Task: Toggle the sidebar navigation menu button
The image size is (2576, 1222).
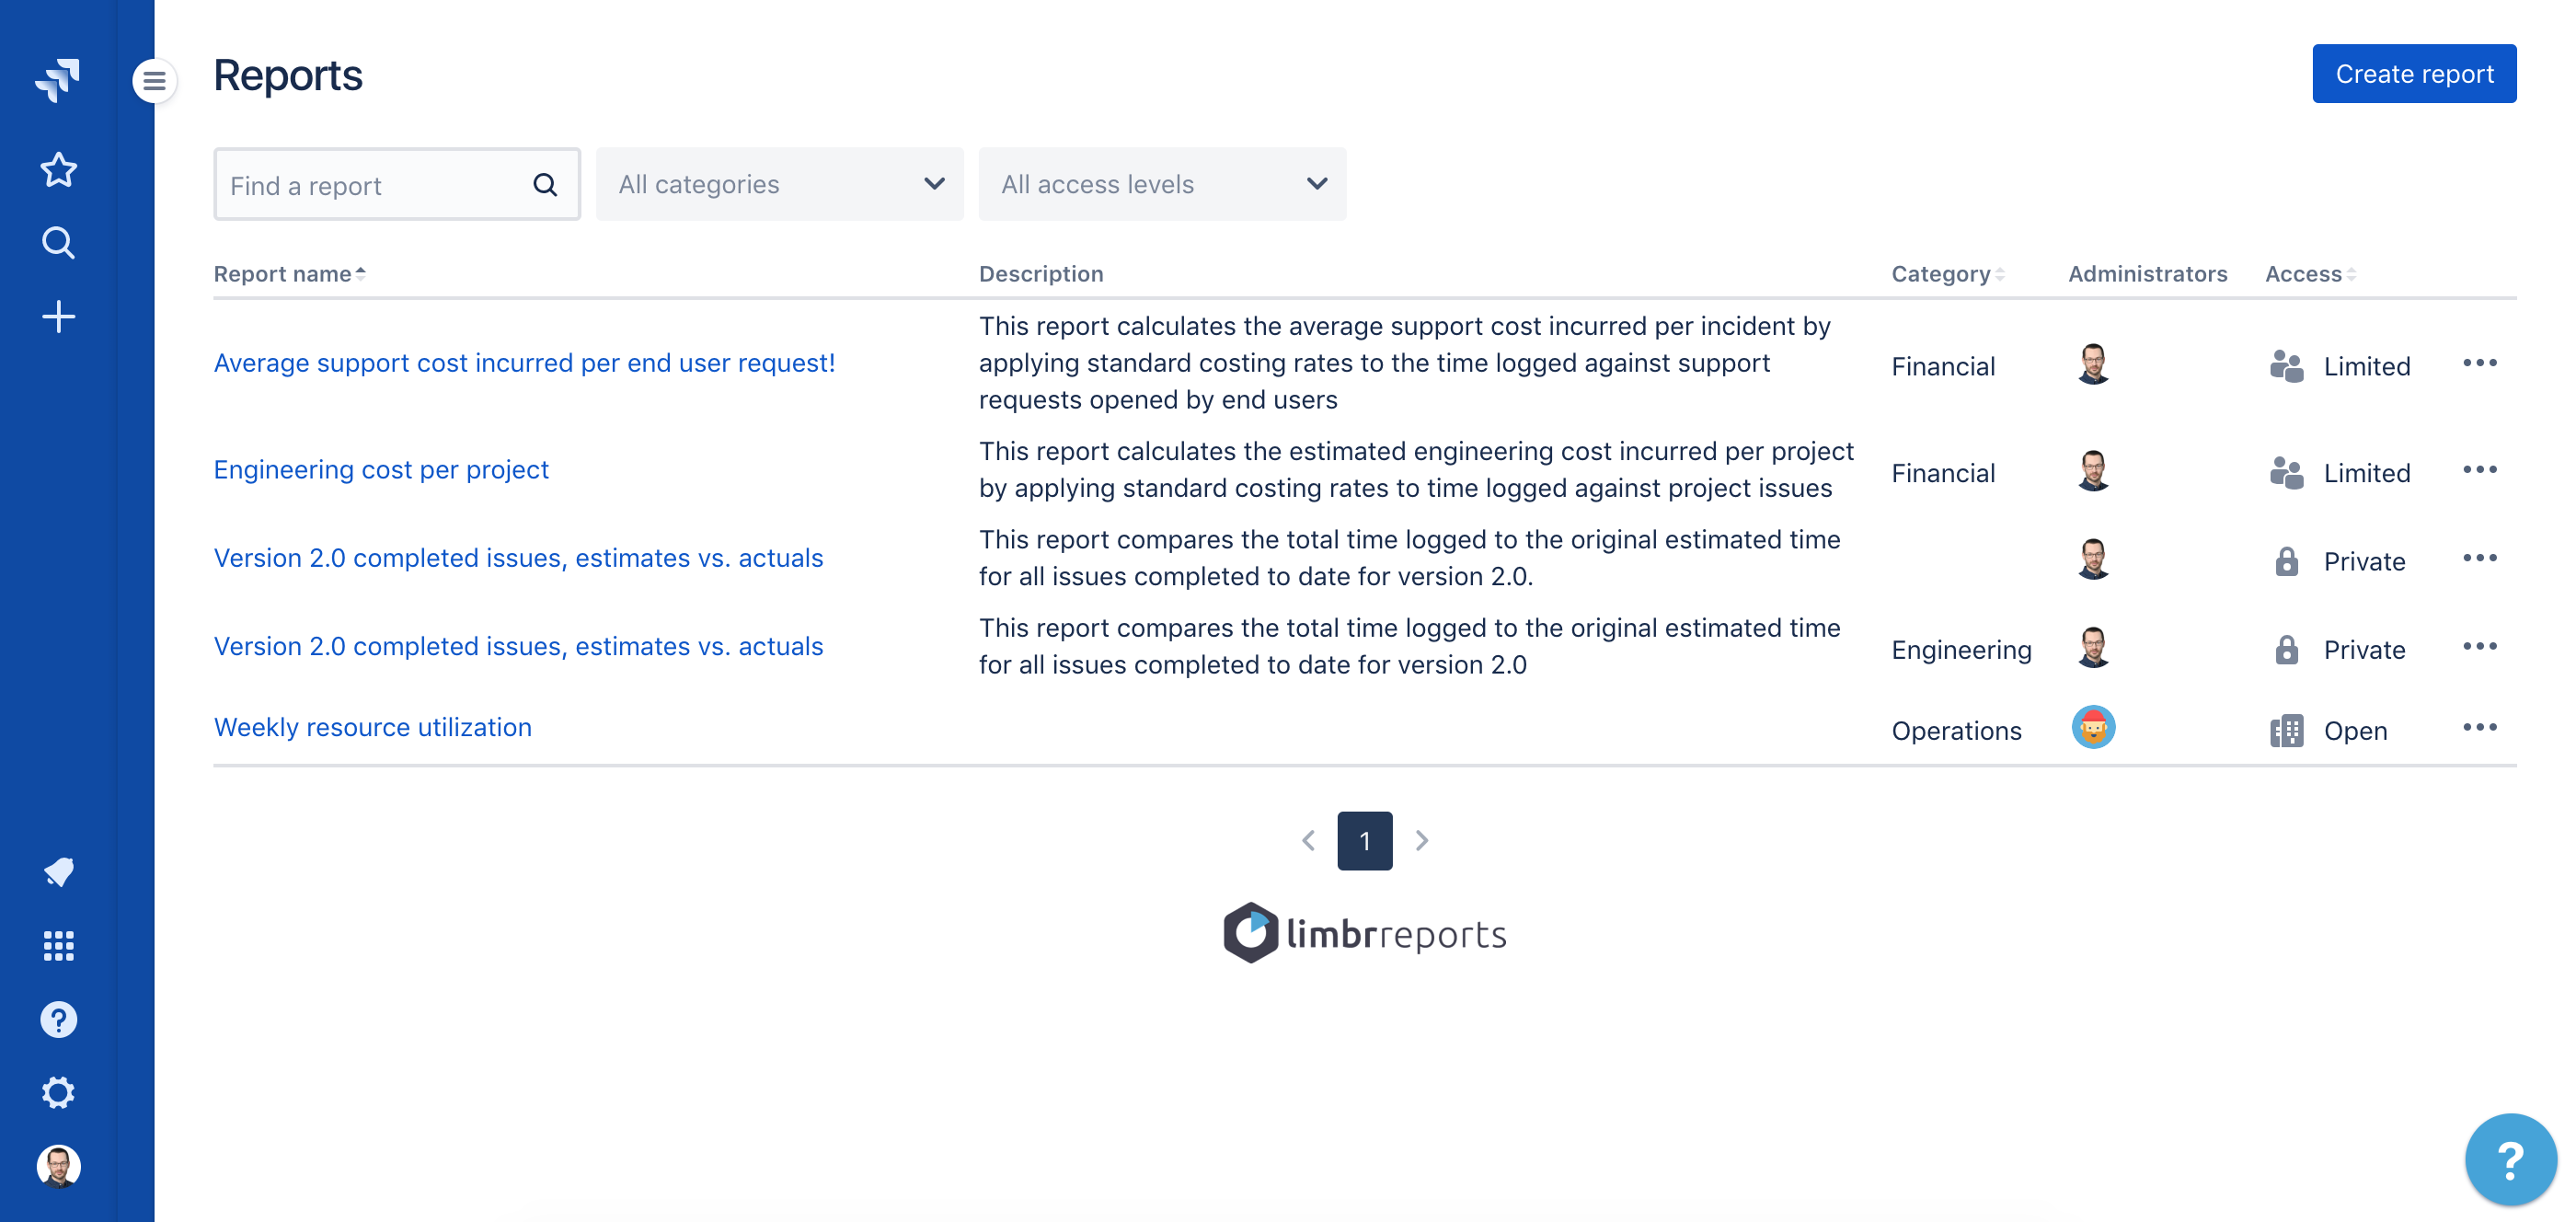Action: tap(154, 80)
